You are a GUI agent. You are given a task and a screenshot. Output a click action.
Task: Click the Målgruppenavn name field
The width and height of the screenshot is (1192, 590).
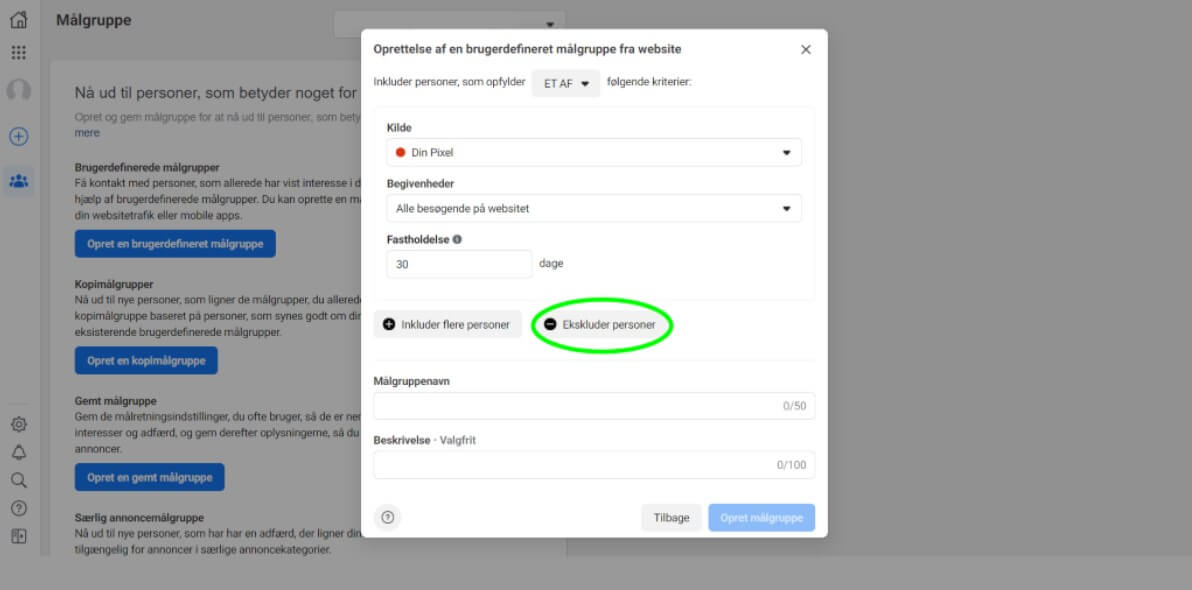pyautogui.click(x=594, y=405)
